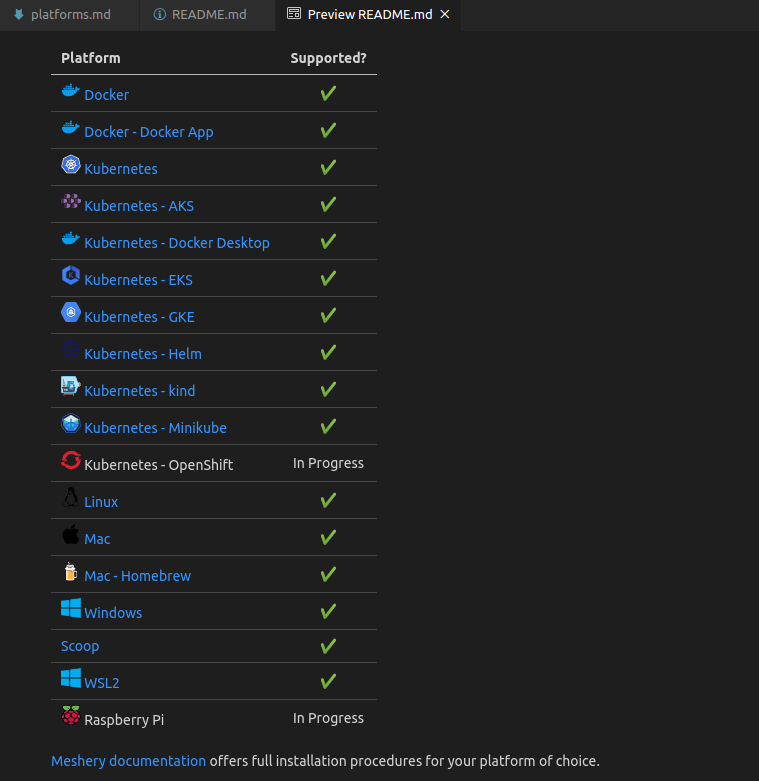
Task: Open the Kubernetes - Docker Desktop link
Action: (177, 243)
